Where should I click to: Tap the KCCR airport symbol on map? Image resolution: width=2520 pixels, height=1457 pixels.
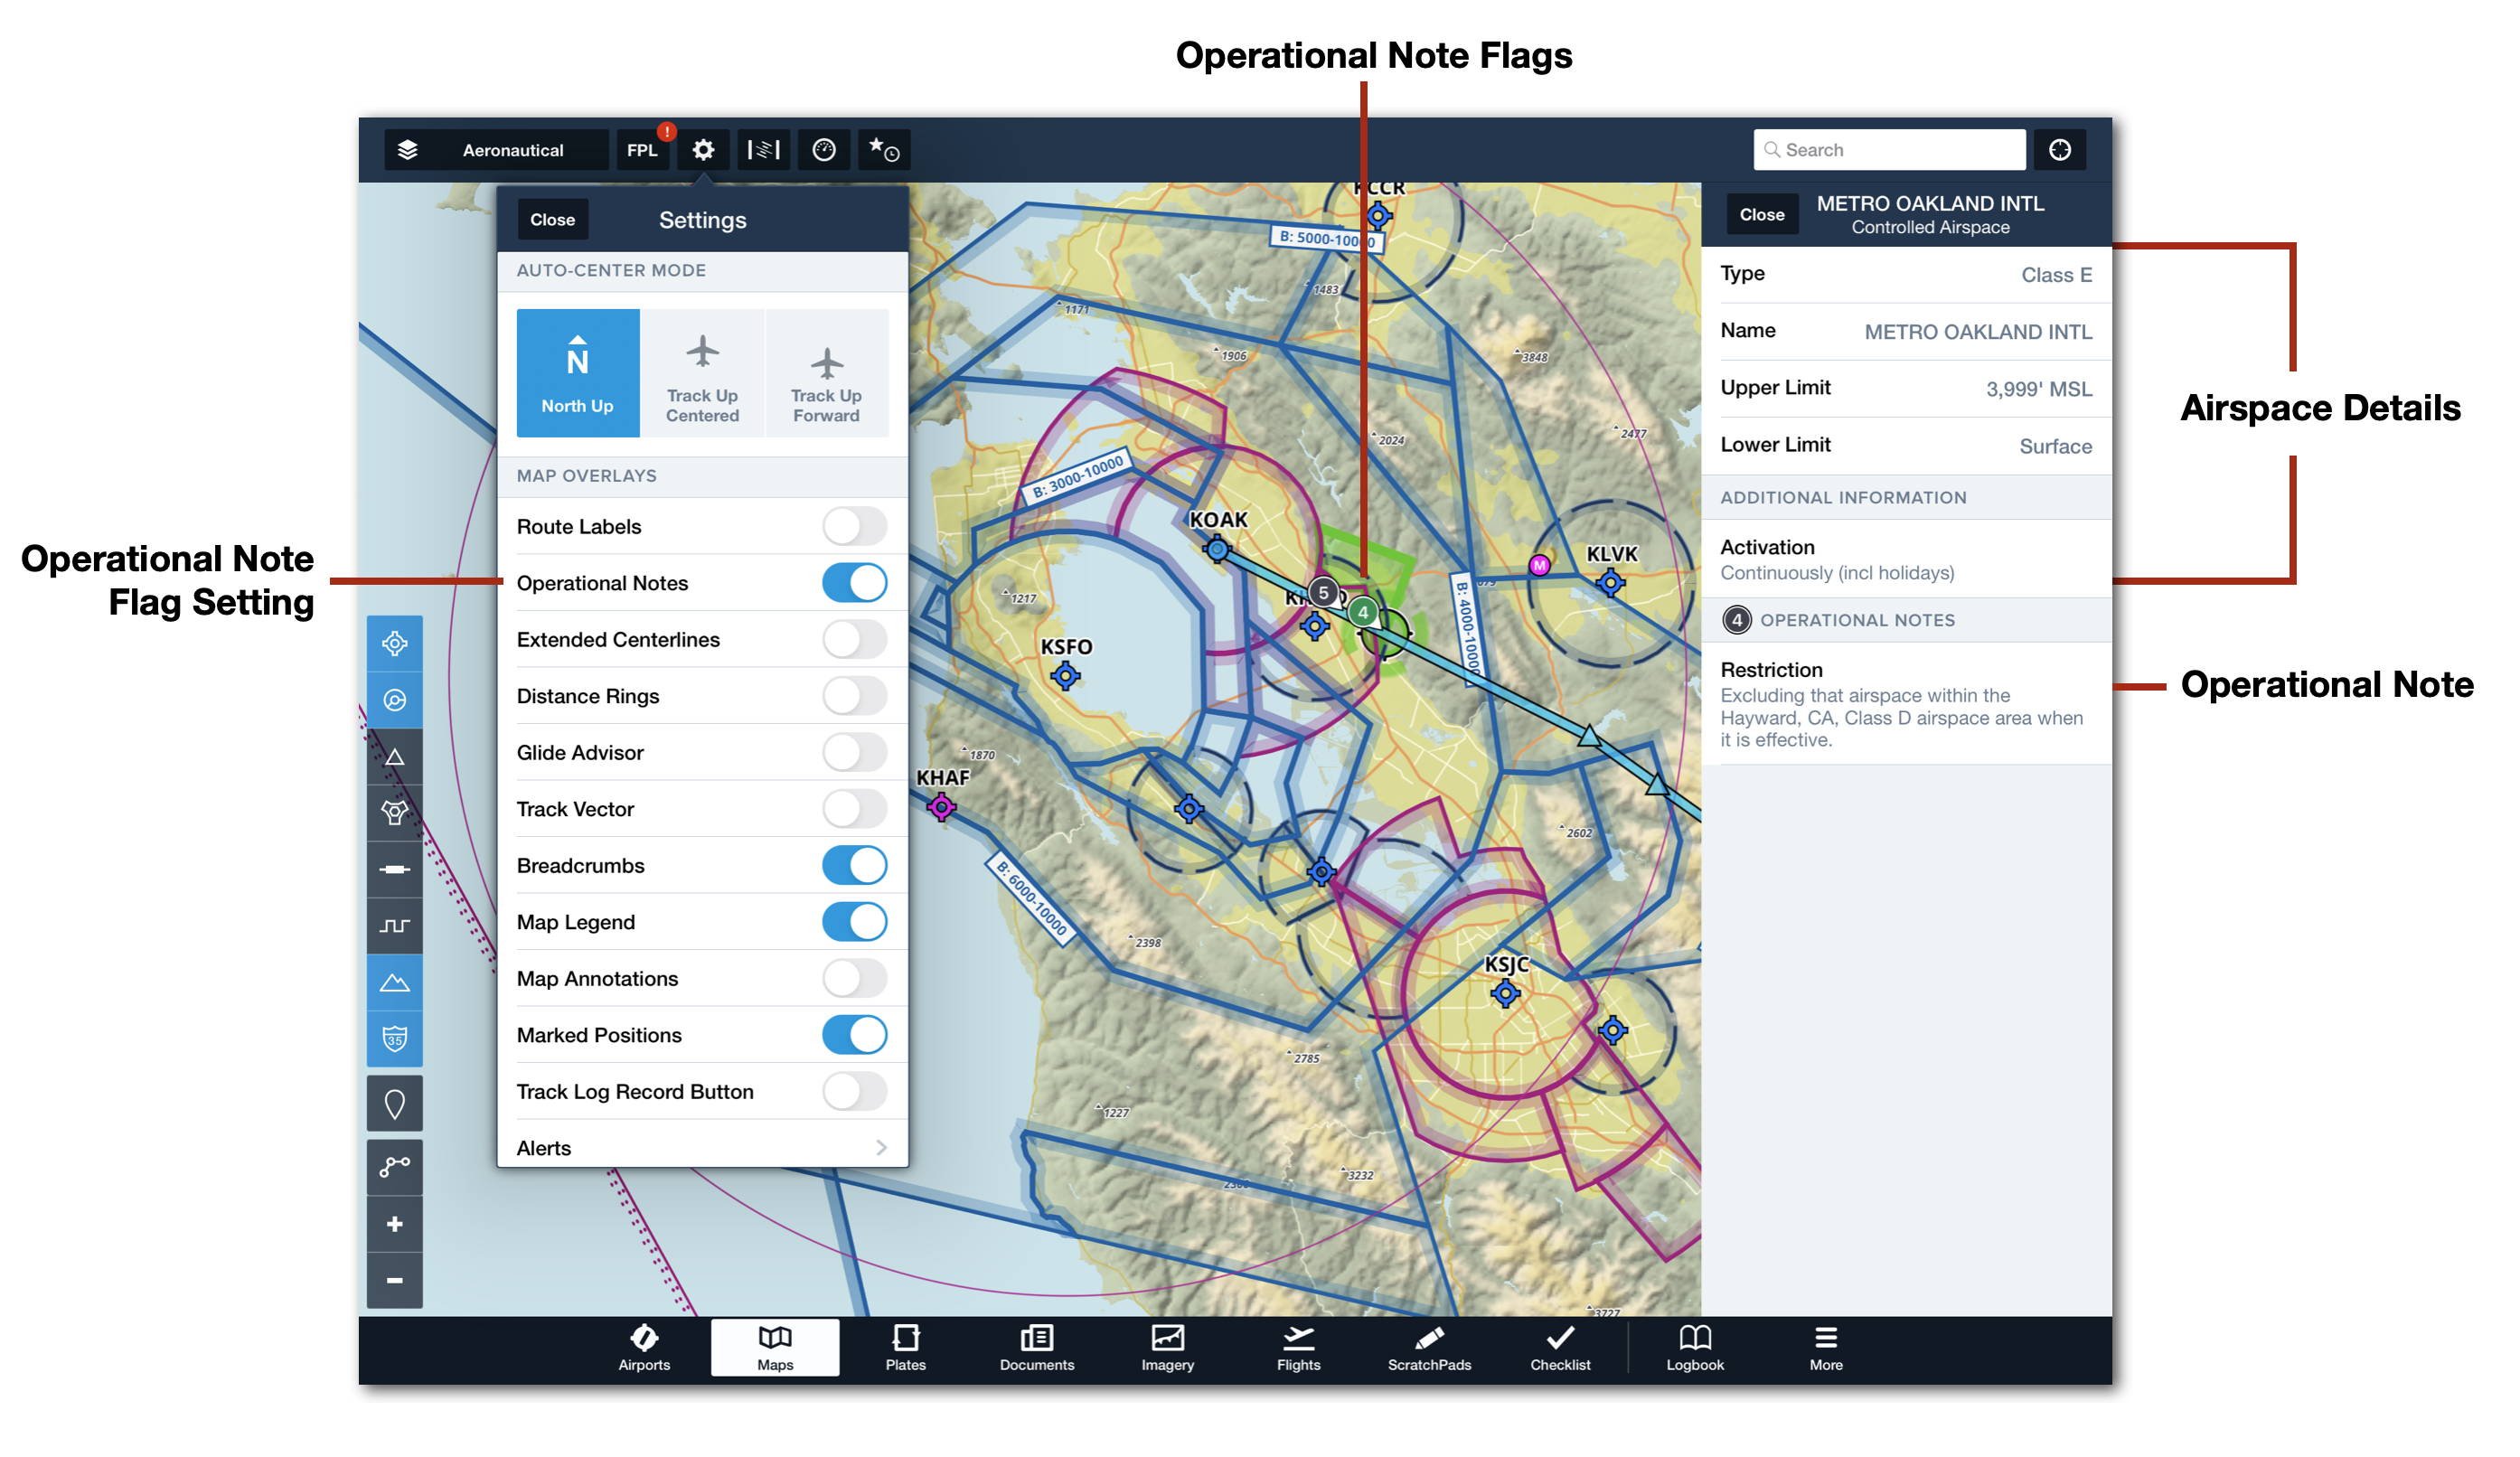point(1379,215)
